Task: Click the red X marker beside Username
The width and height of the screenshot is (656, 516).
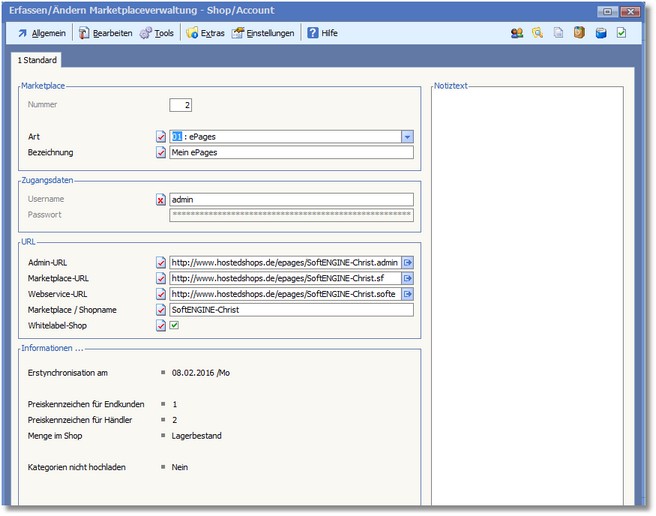Action: coord(161,199)
